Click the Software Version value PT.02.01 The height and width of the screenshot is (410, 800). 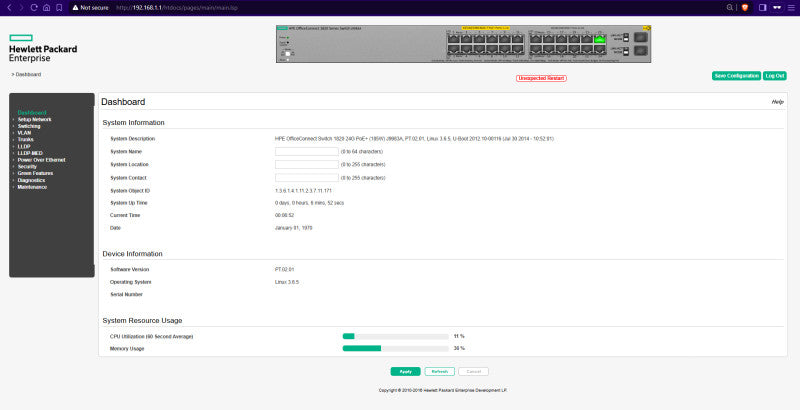coord(284,269)
